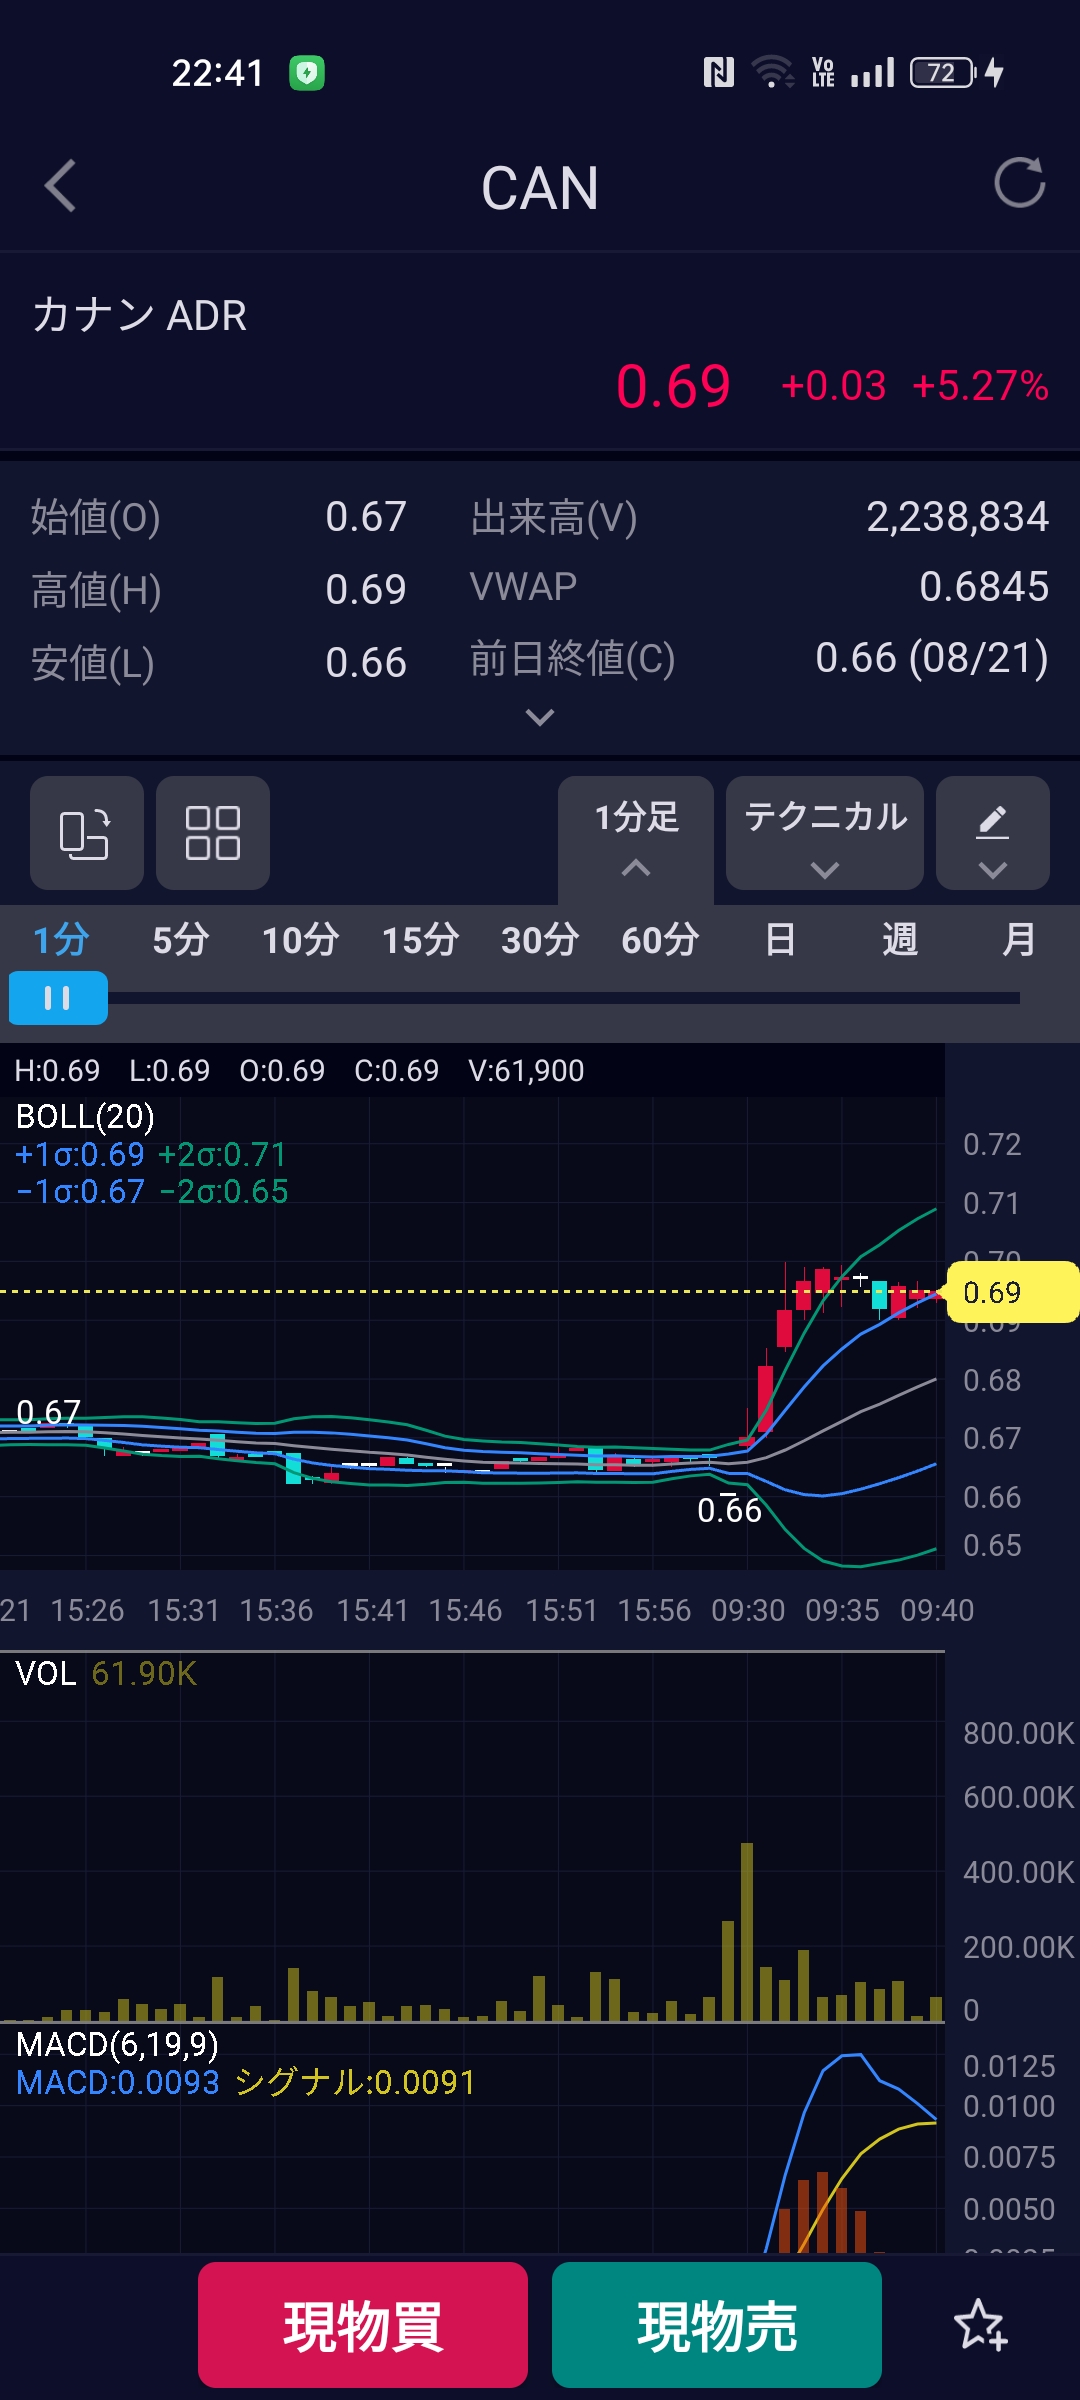
Task: Tap the 09:30 time axis label
Action: coord(748,1610)
